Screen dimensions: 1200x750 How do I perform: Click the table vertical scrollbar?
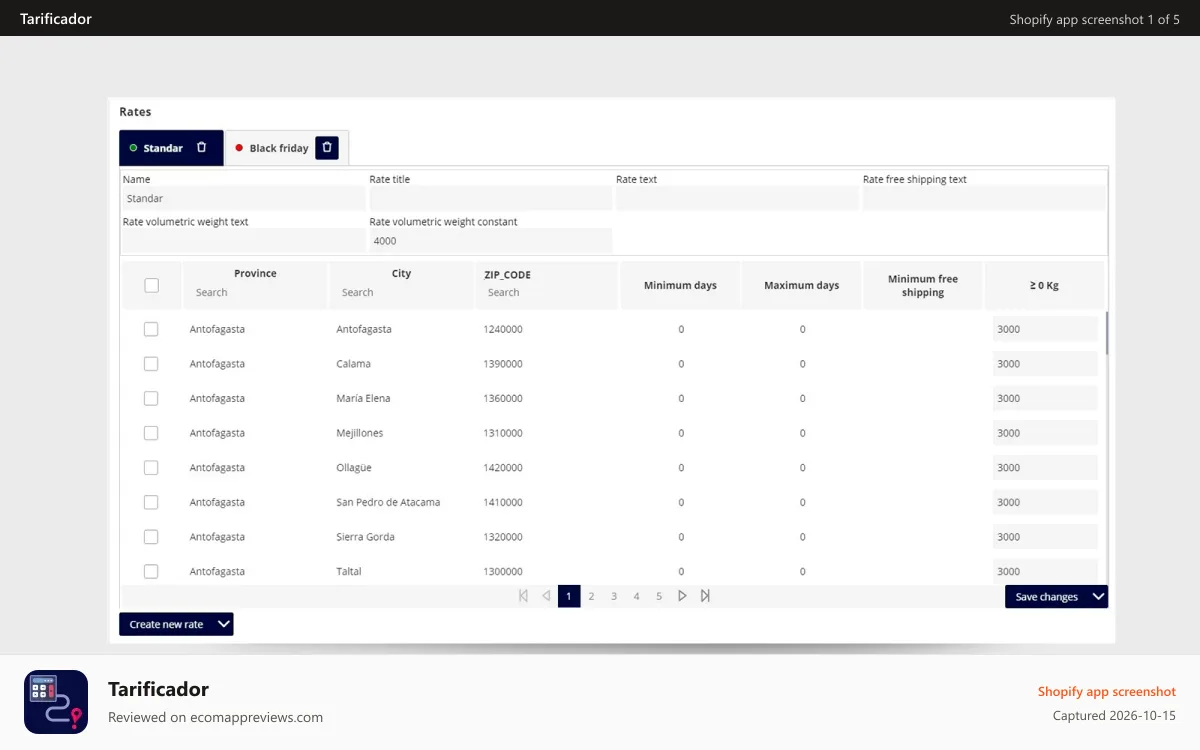[x=1107, y=332]
